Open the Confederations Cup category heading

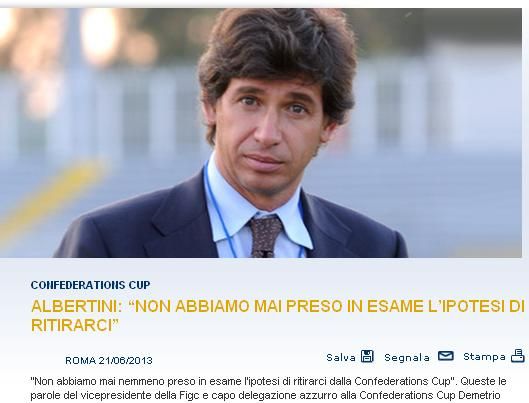[x=90, y=285]
